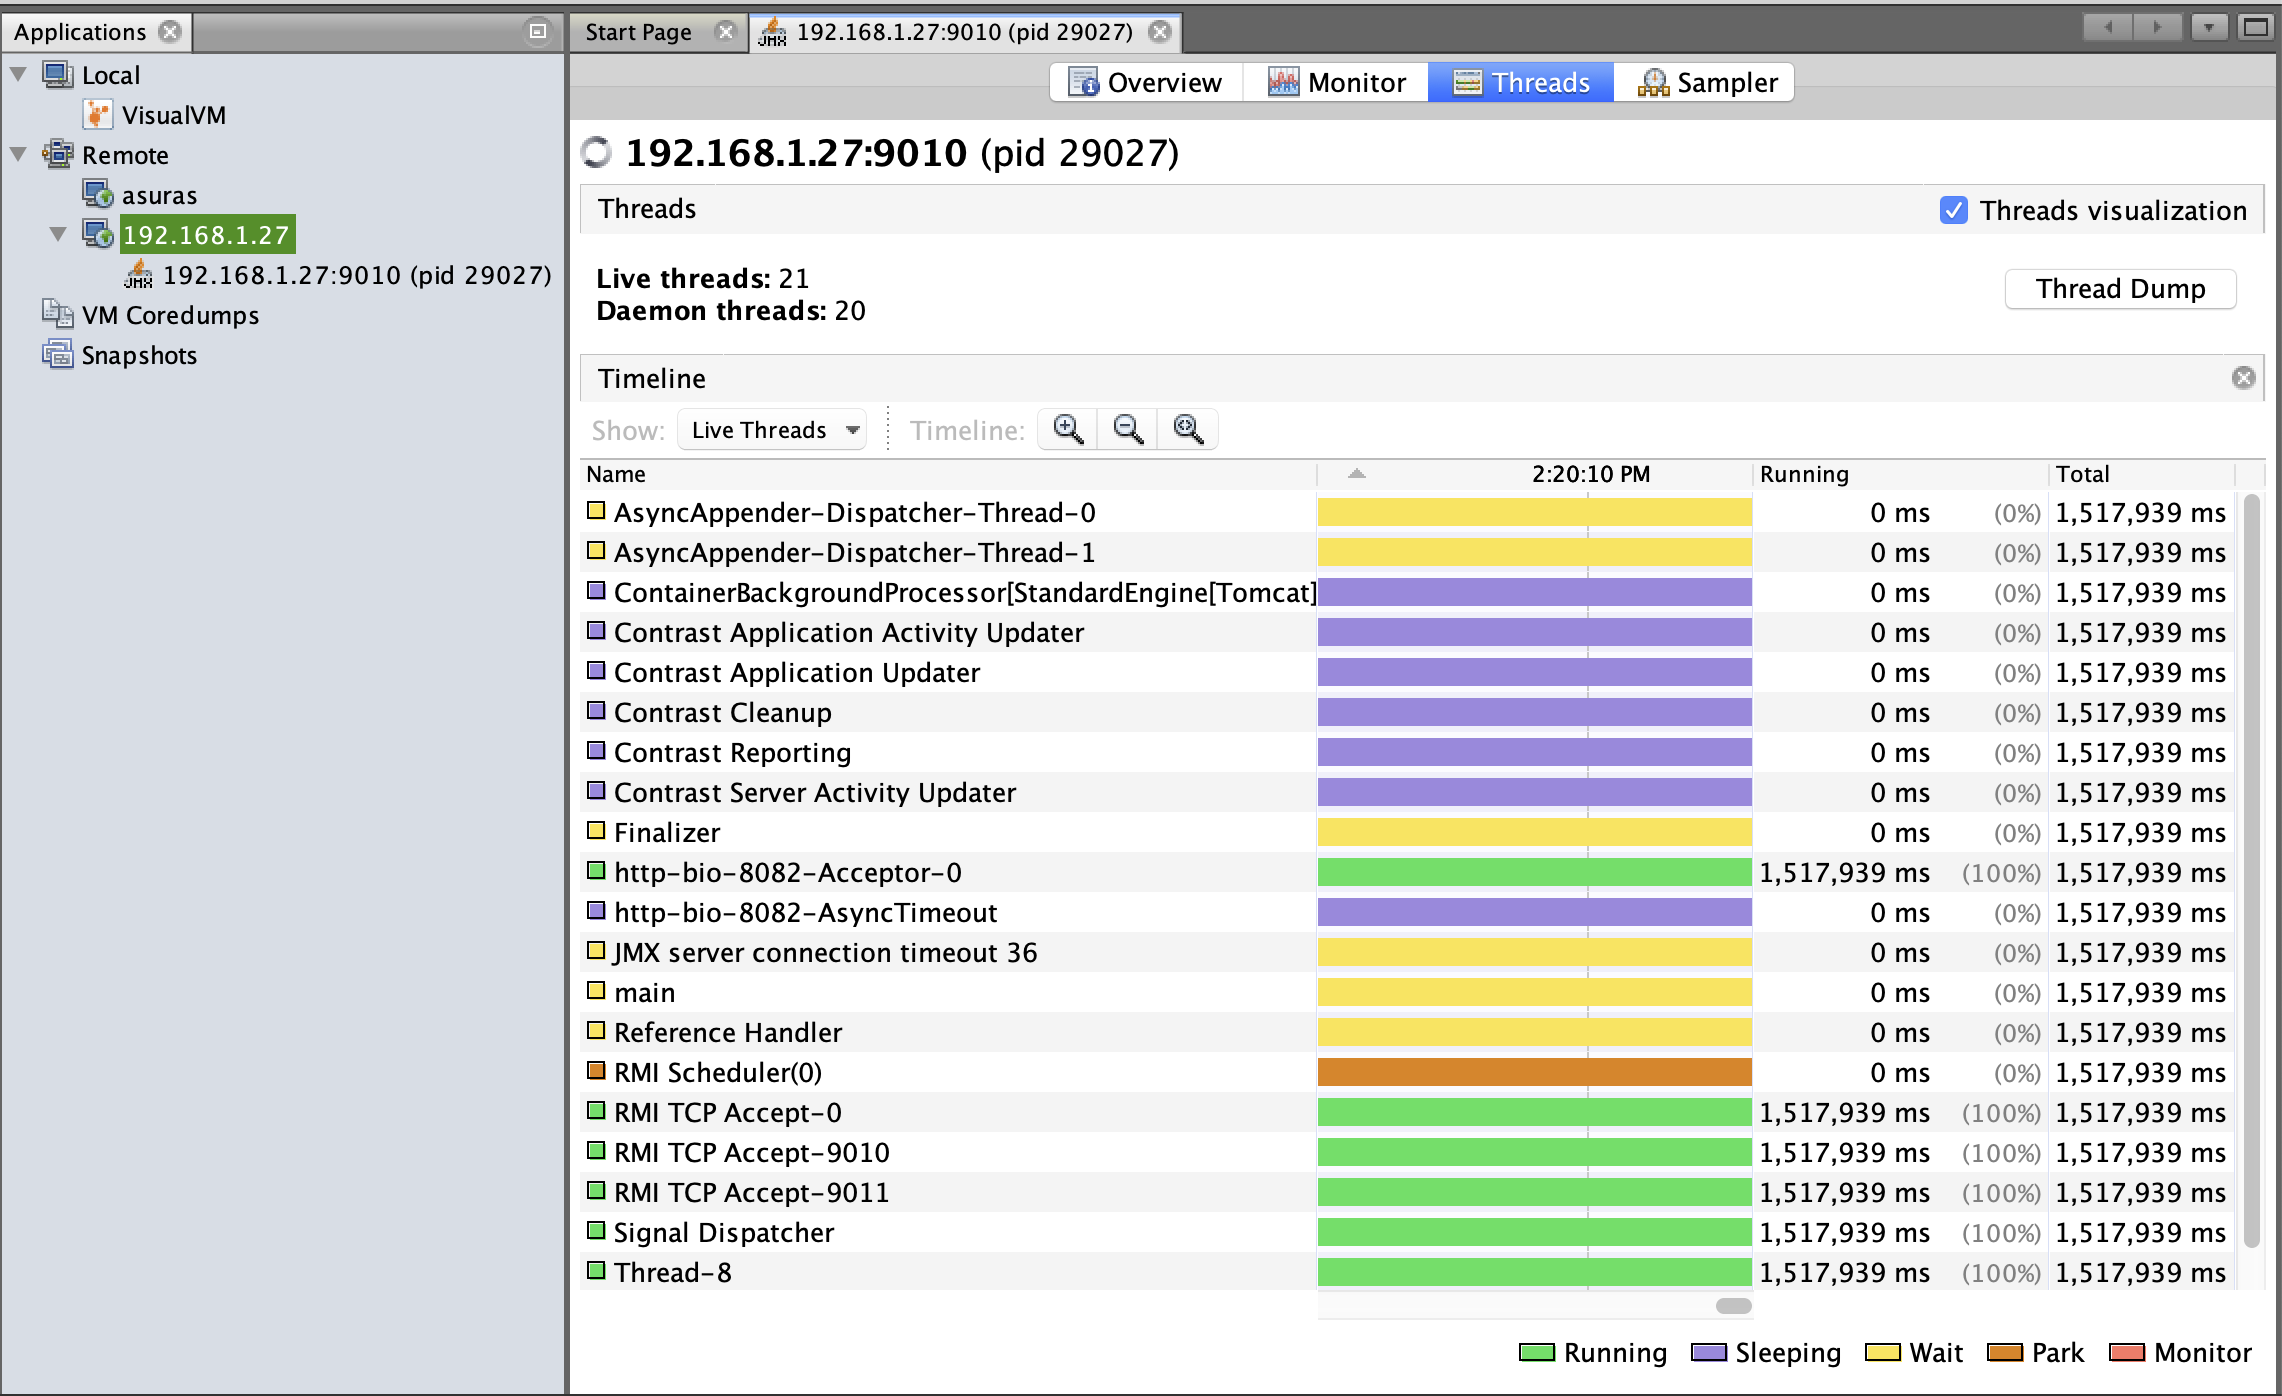Click the VisualVM application icon in tree
This screenshot has width=2282, height=1396.
click(x=97, y=115)
